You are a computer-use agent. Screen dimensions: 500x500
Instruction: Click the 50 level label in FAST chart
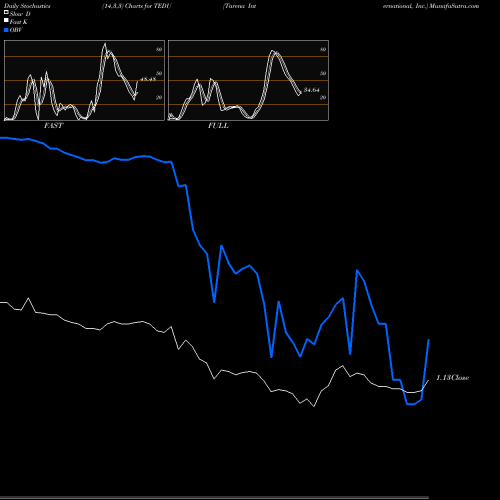coord(159,73)
